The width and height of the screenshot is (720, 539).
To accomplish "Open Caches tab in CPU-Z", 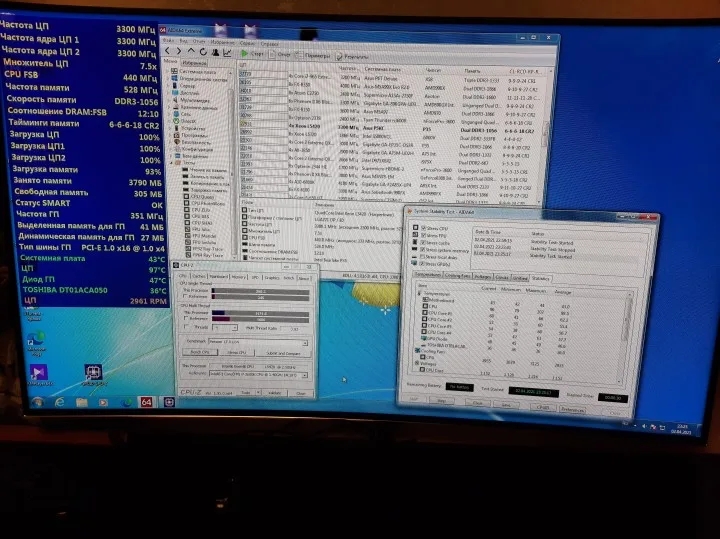I will pyautogui.click(x=199, y=276).
